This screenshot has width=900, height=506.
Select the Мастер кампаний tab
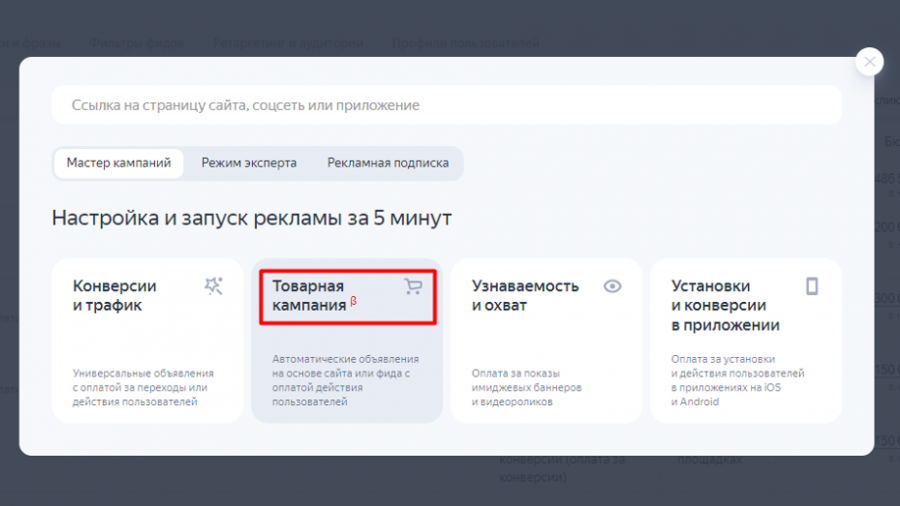119,164
